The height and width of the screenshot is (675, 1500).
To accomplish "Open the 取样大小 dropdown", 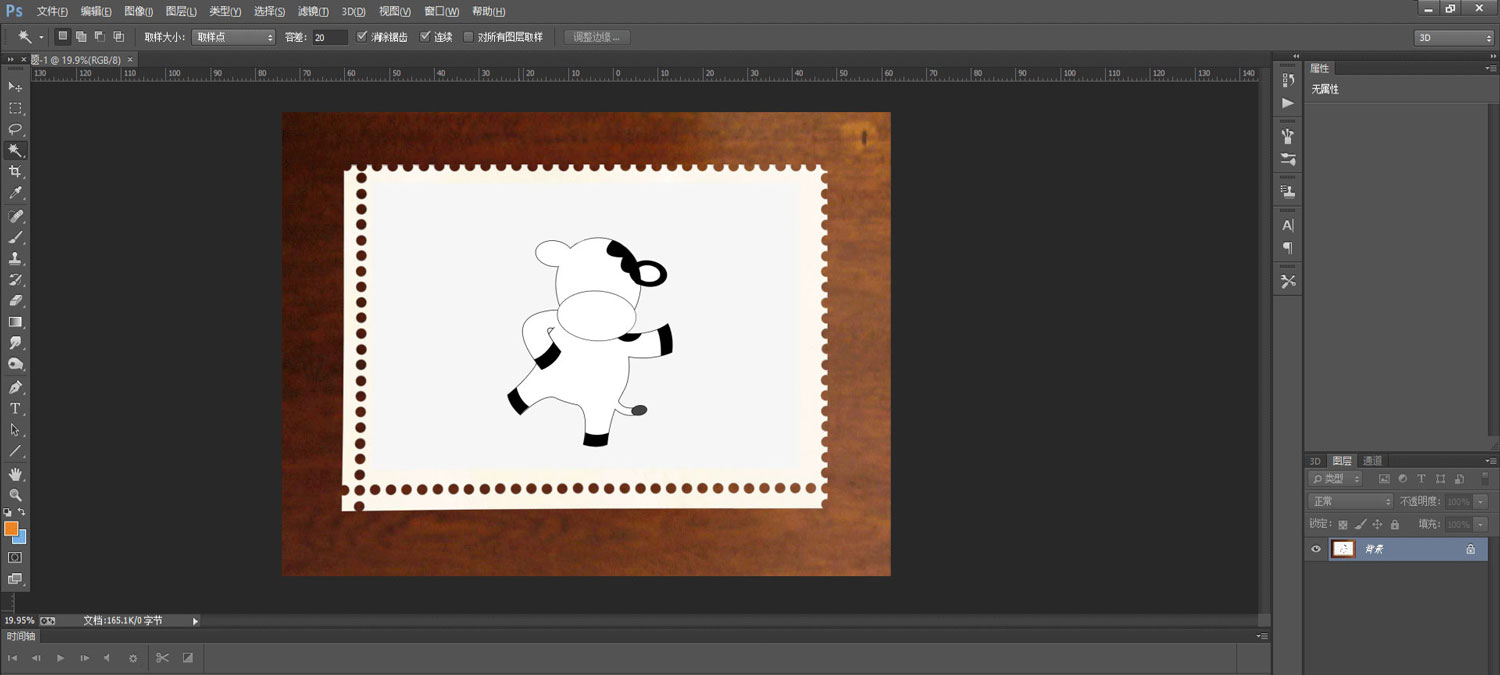I will point(233,37).
